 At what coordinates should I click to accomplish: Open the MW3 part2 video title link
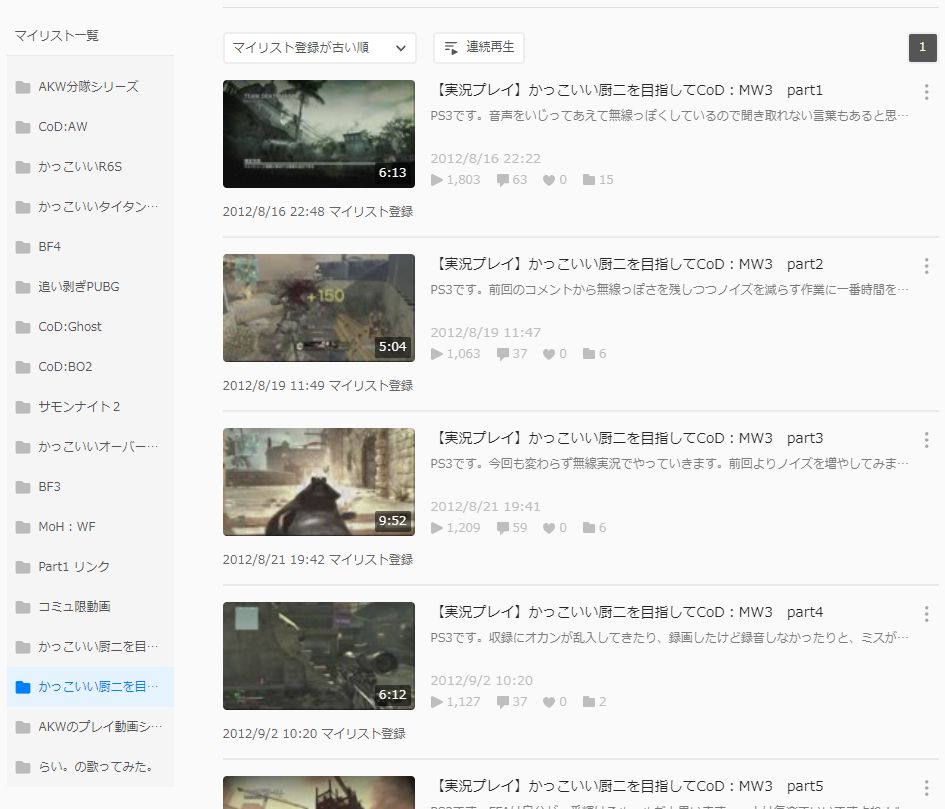pos(627,265)
